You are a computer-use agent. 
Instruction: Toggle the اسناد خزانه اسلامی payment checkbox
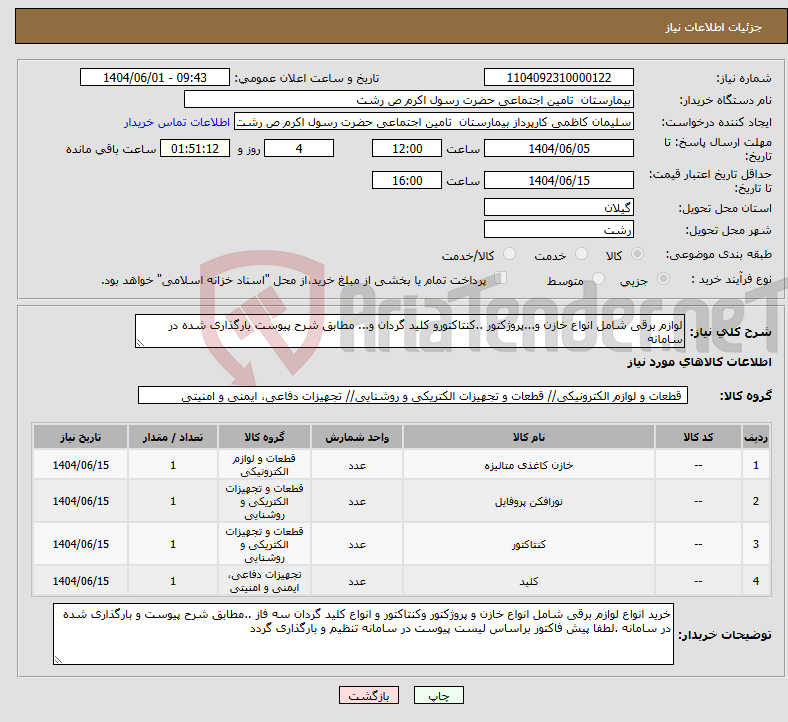(500, 278)
